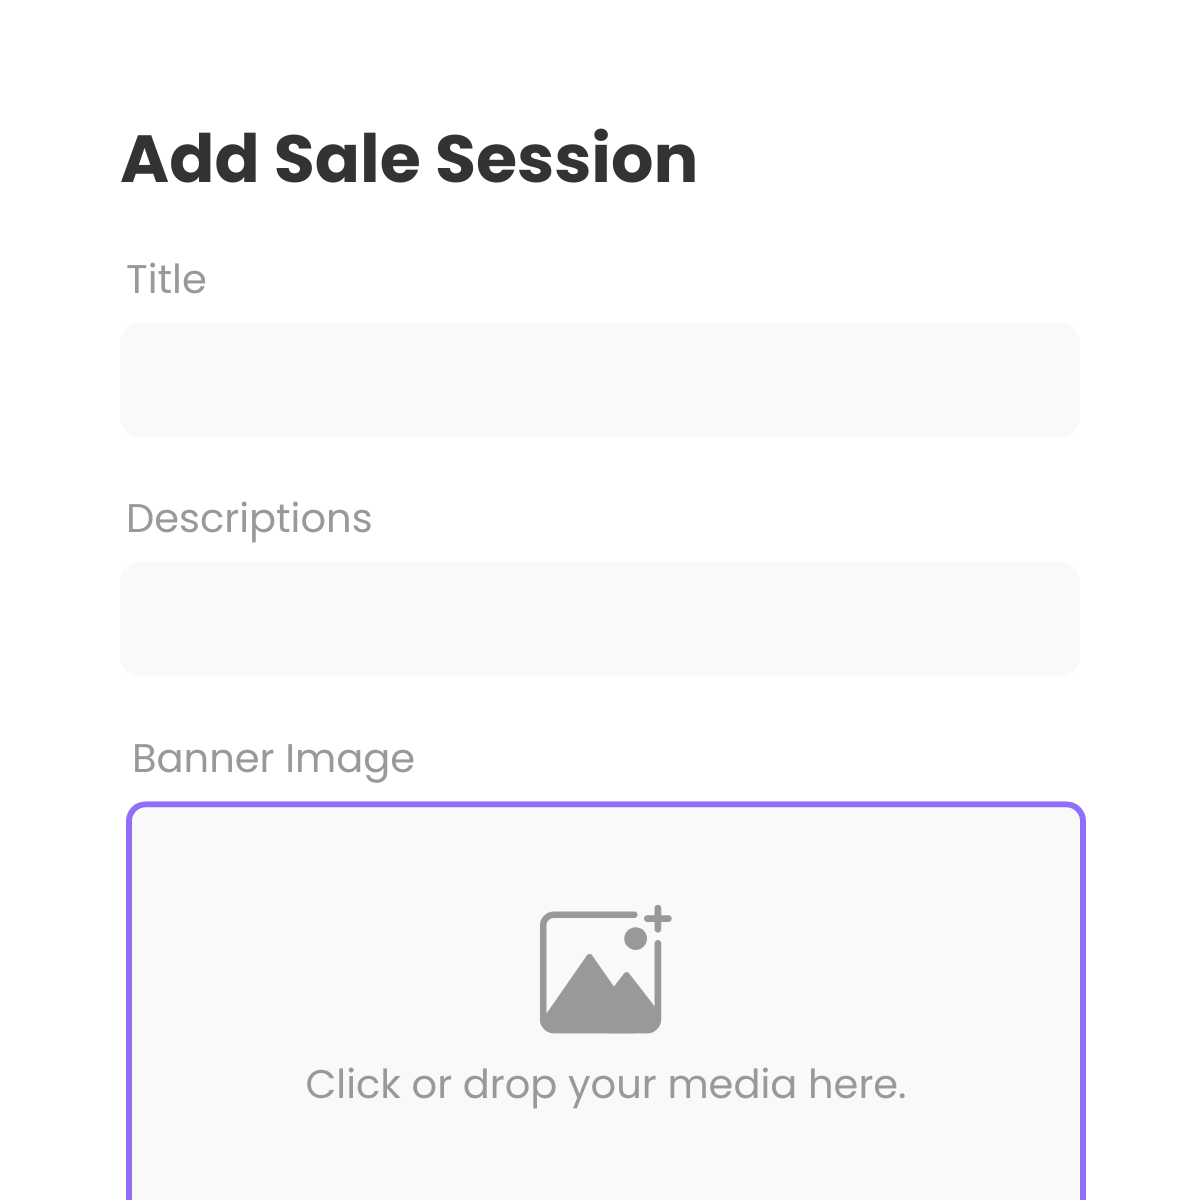This screenshot has height=1200, width=1200.
Task: Click the empty area below the upload prompt text
Action: [x=606, y=1155]
